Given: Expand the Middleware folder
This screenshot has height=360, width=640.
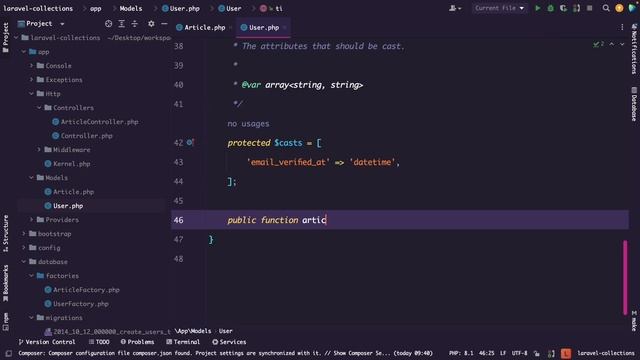Looking at the screenshot, I should (x=39, y=150).
